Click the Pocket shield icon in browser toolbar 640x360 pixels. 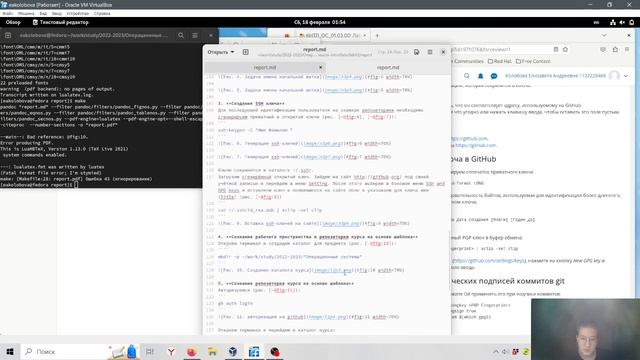pos(603,49)
